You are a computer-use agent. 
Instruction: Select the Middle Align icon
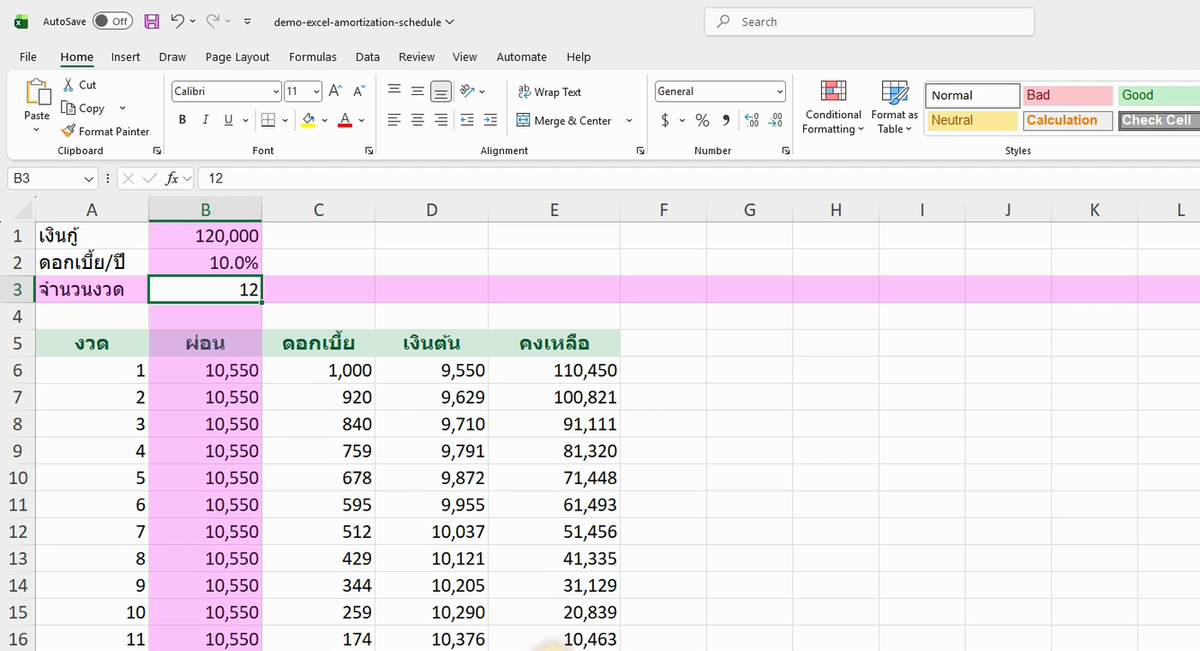(x=417, y=91)
